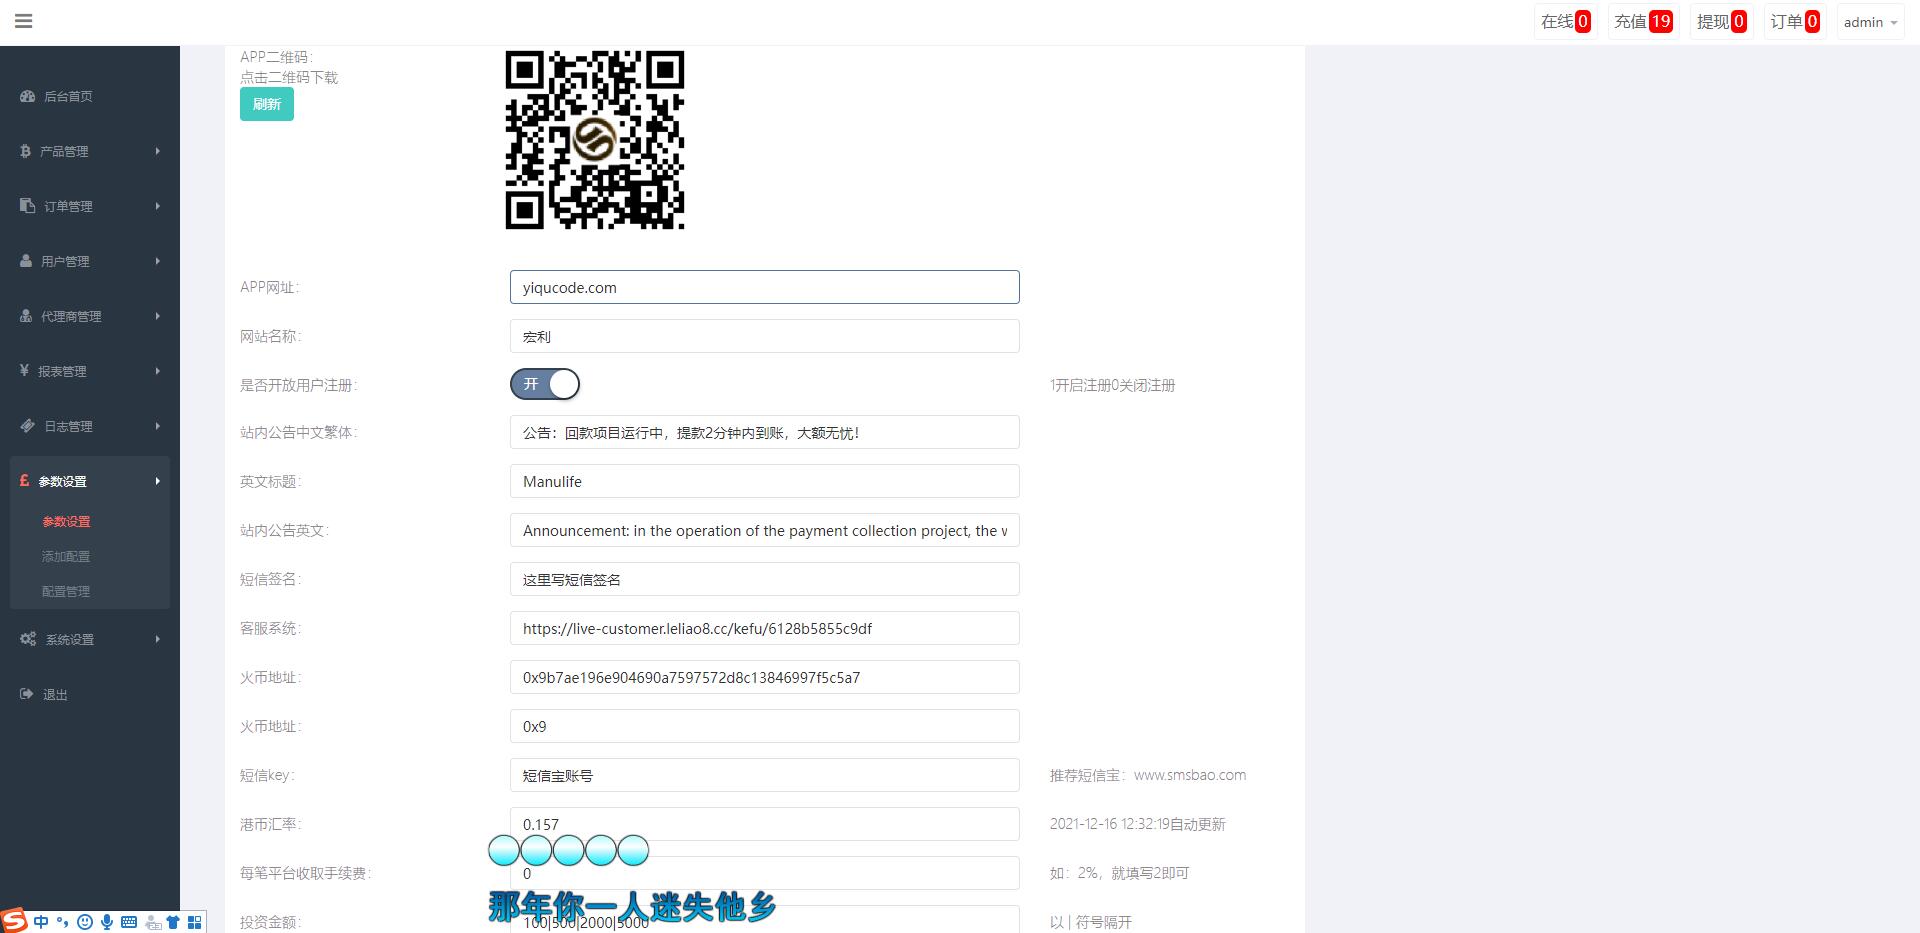
Task: Open 添加配置 submenu item
Action: pyautogui.click(x=66, y=556)
